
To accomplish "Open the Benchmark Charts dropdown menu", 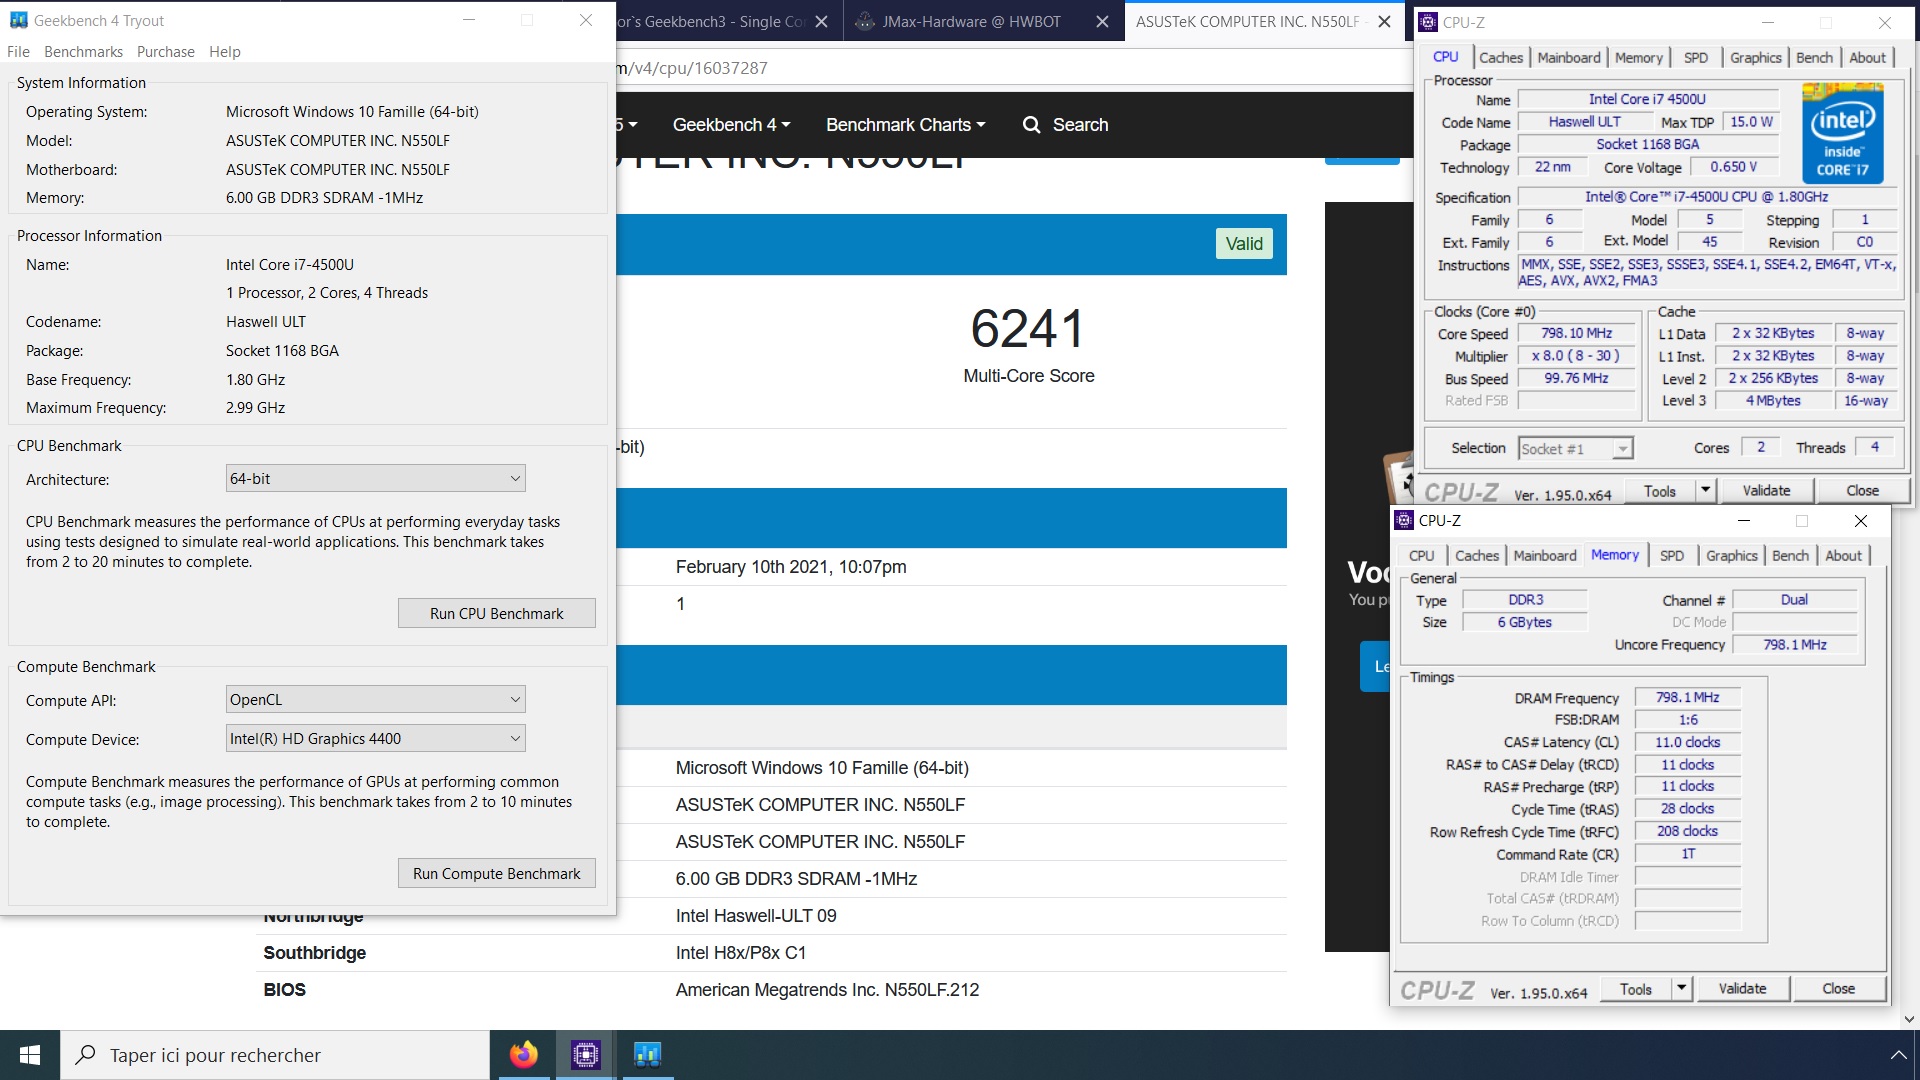I will click(905, 125).
